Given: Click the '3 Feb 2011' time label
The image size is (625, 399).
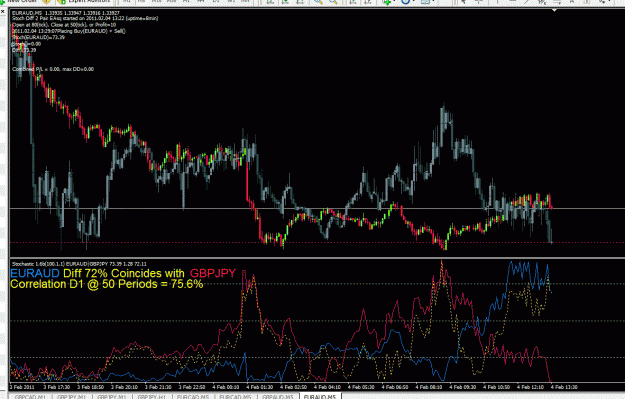Looking at the screenshot, I should (22, 387).
